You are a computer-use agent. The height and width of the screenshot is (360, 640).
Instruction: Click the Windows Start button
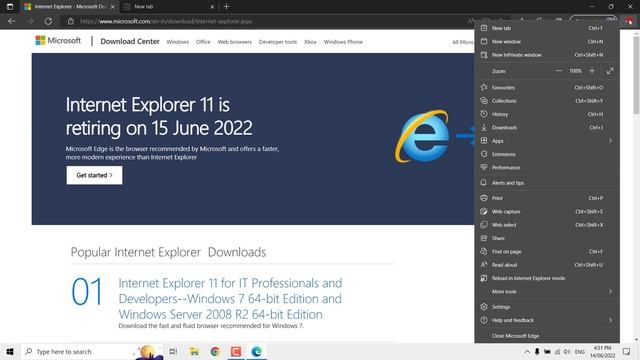(10, 351)
